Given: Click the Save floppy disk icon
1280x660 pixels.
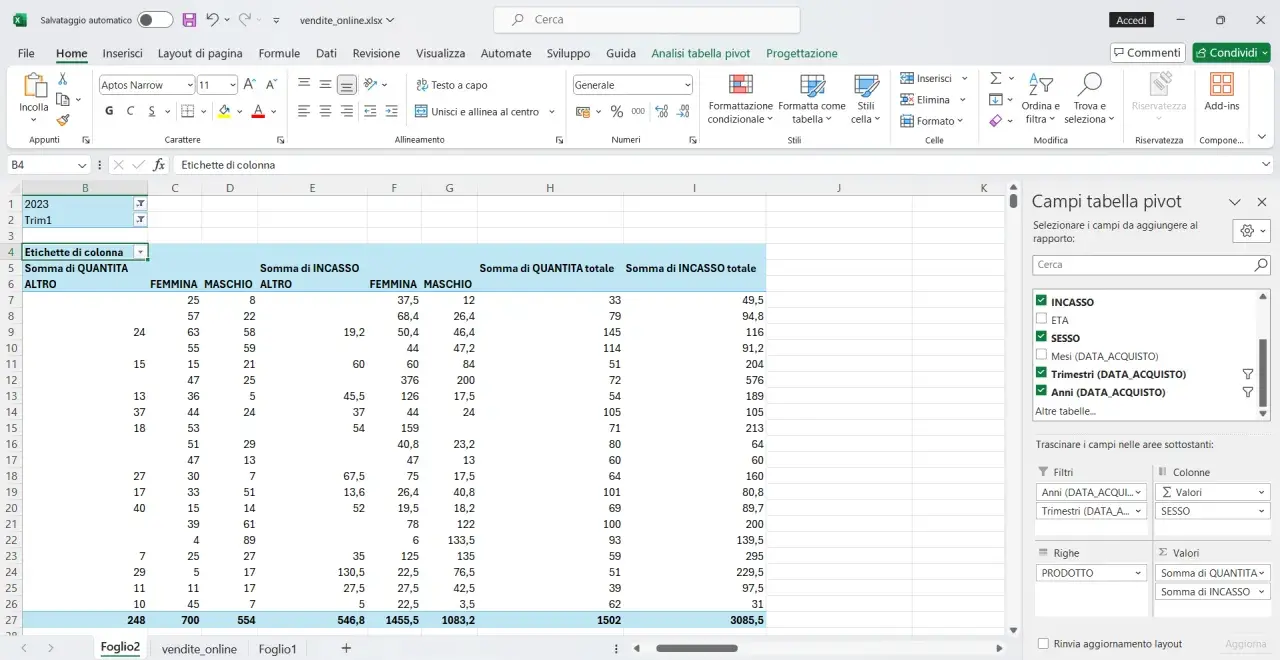Looking at the screenshot, I should [x=190, y=20].
